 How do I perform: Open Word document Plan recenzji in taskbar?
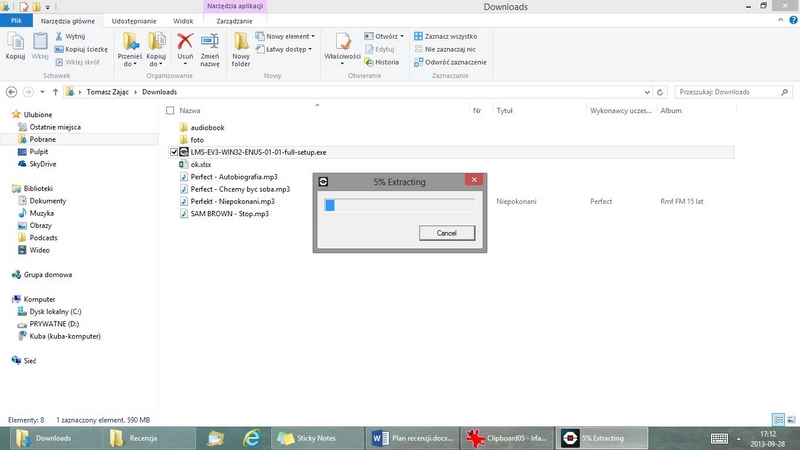[412, 438]
